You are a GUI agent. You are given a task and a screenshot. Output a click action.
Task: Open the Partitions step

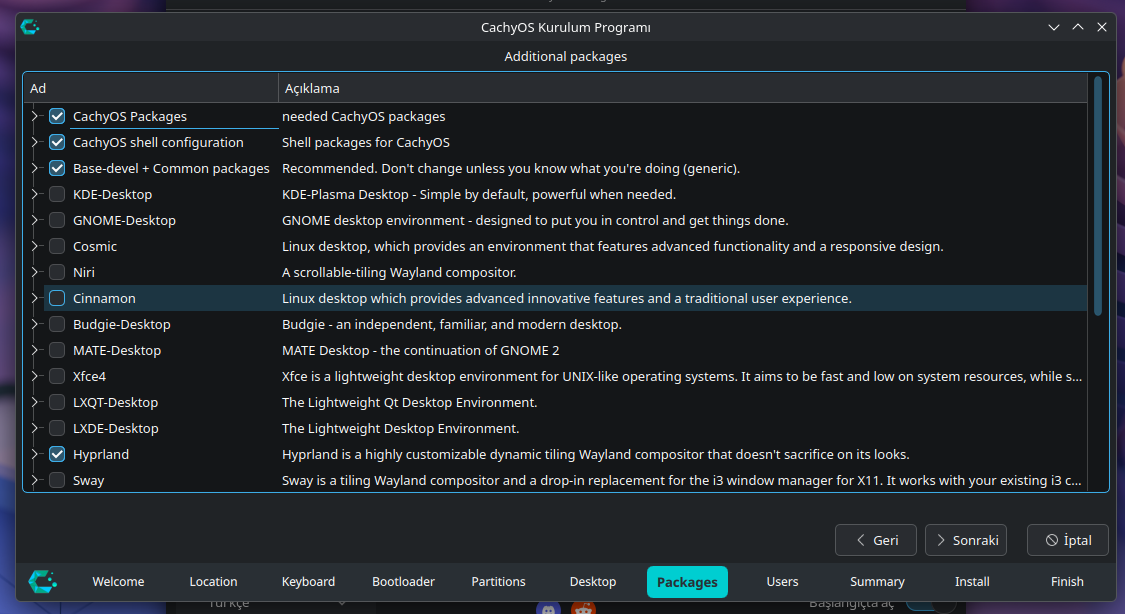click(x=499, y=582)
